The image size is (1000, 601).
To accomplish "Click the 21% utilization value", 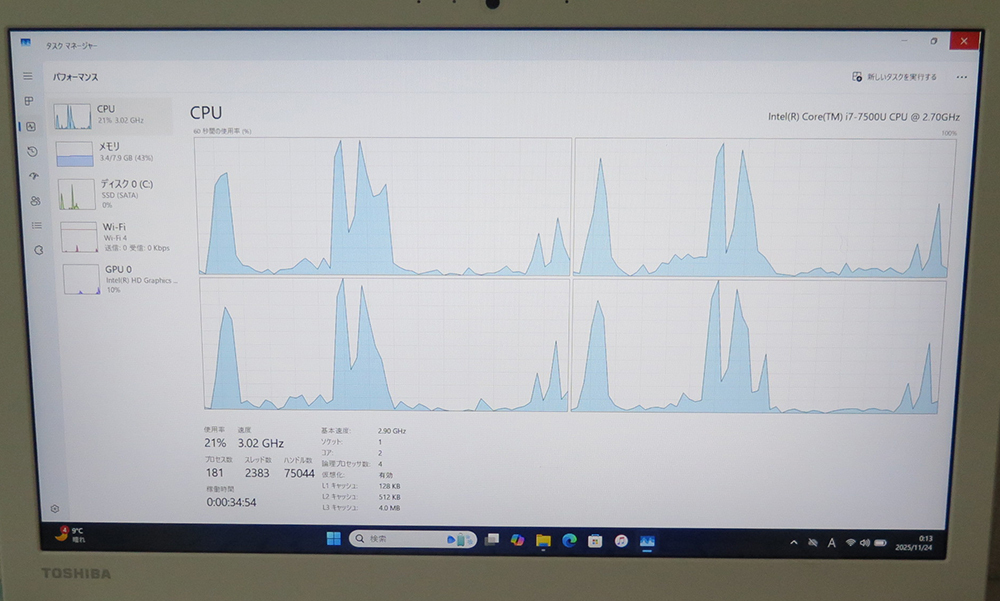I will coord(215,443).
